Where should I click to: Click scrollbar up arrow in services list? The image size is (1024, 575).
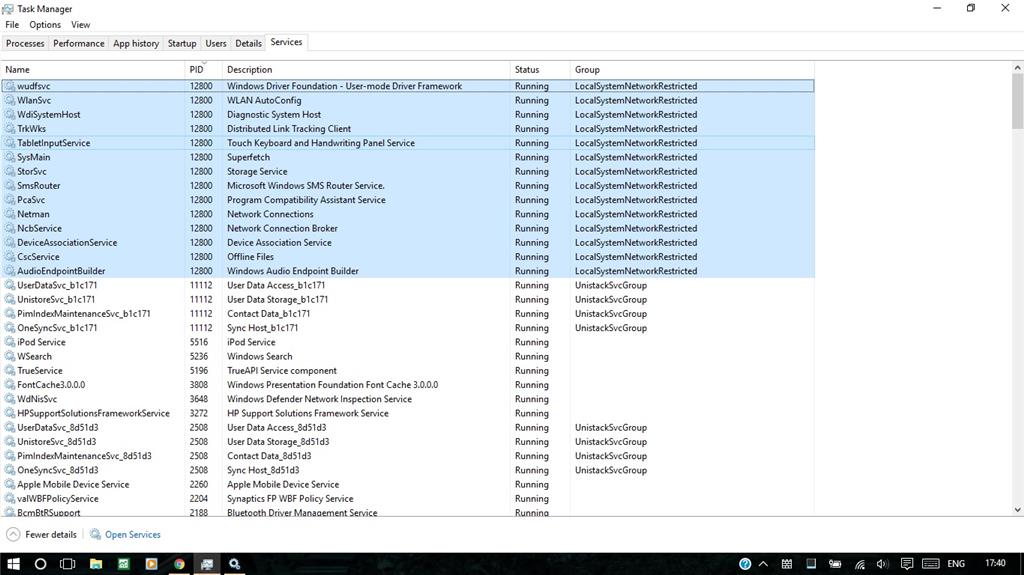[x=1017, y=67]
